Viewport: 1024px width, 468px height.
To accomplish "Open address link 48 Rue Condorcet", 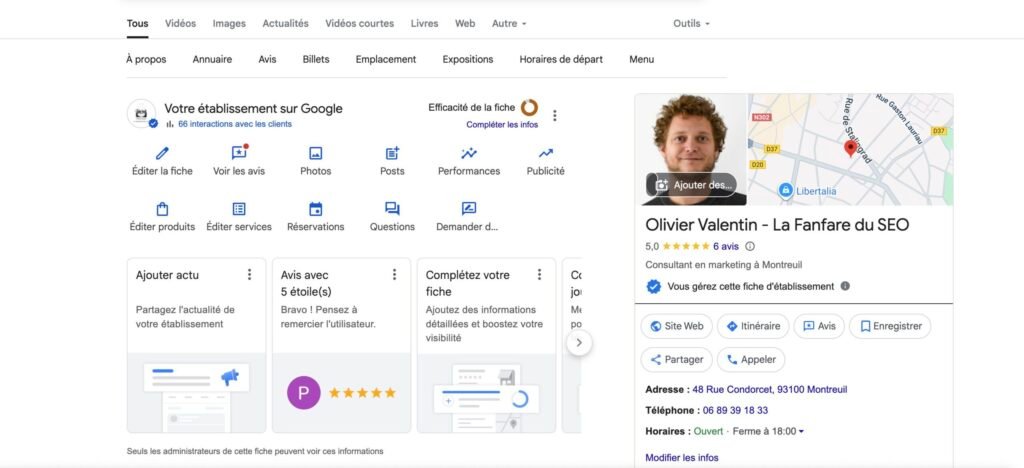I will (770, 390).
